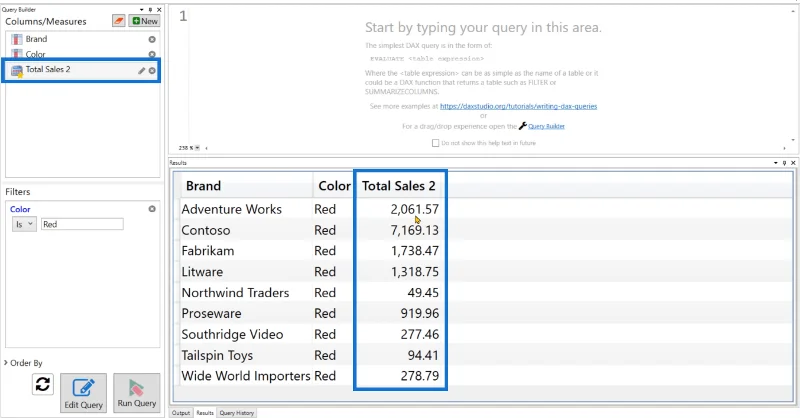Open daxstudio.org writing-dax-queries link
This screenshot has width=800, height=418.
tap(518, 106)
